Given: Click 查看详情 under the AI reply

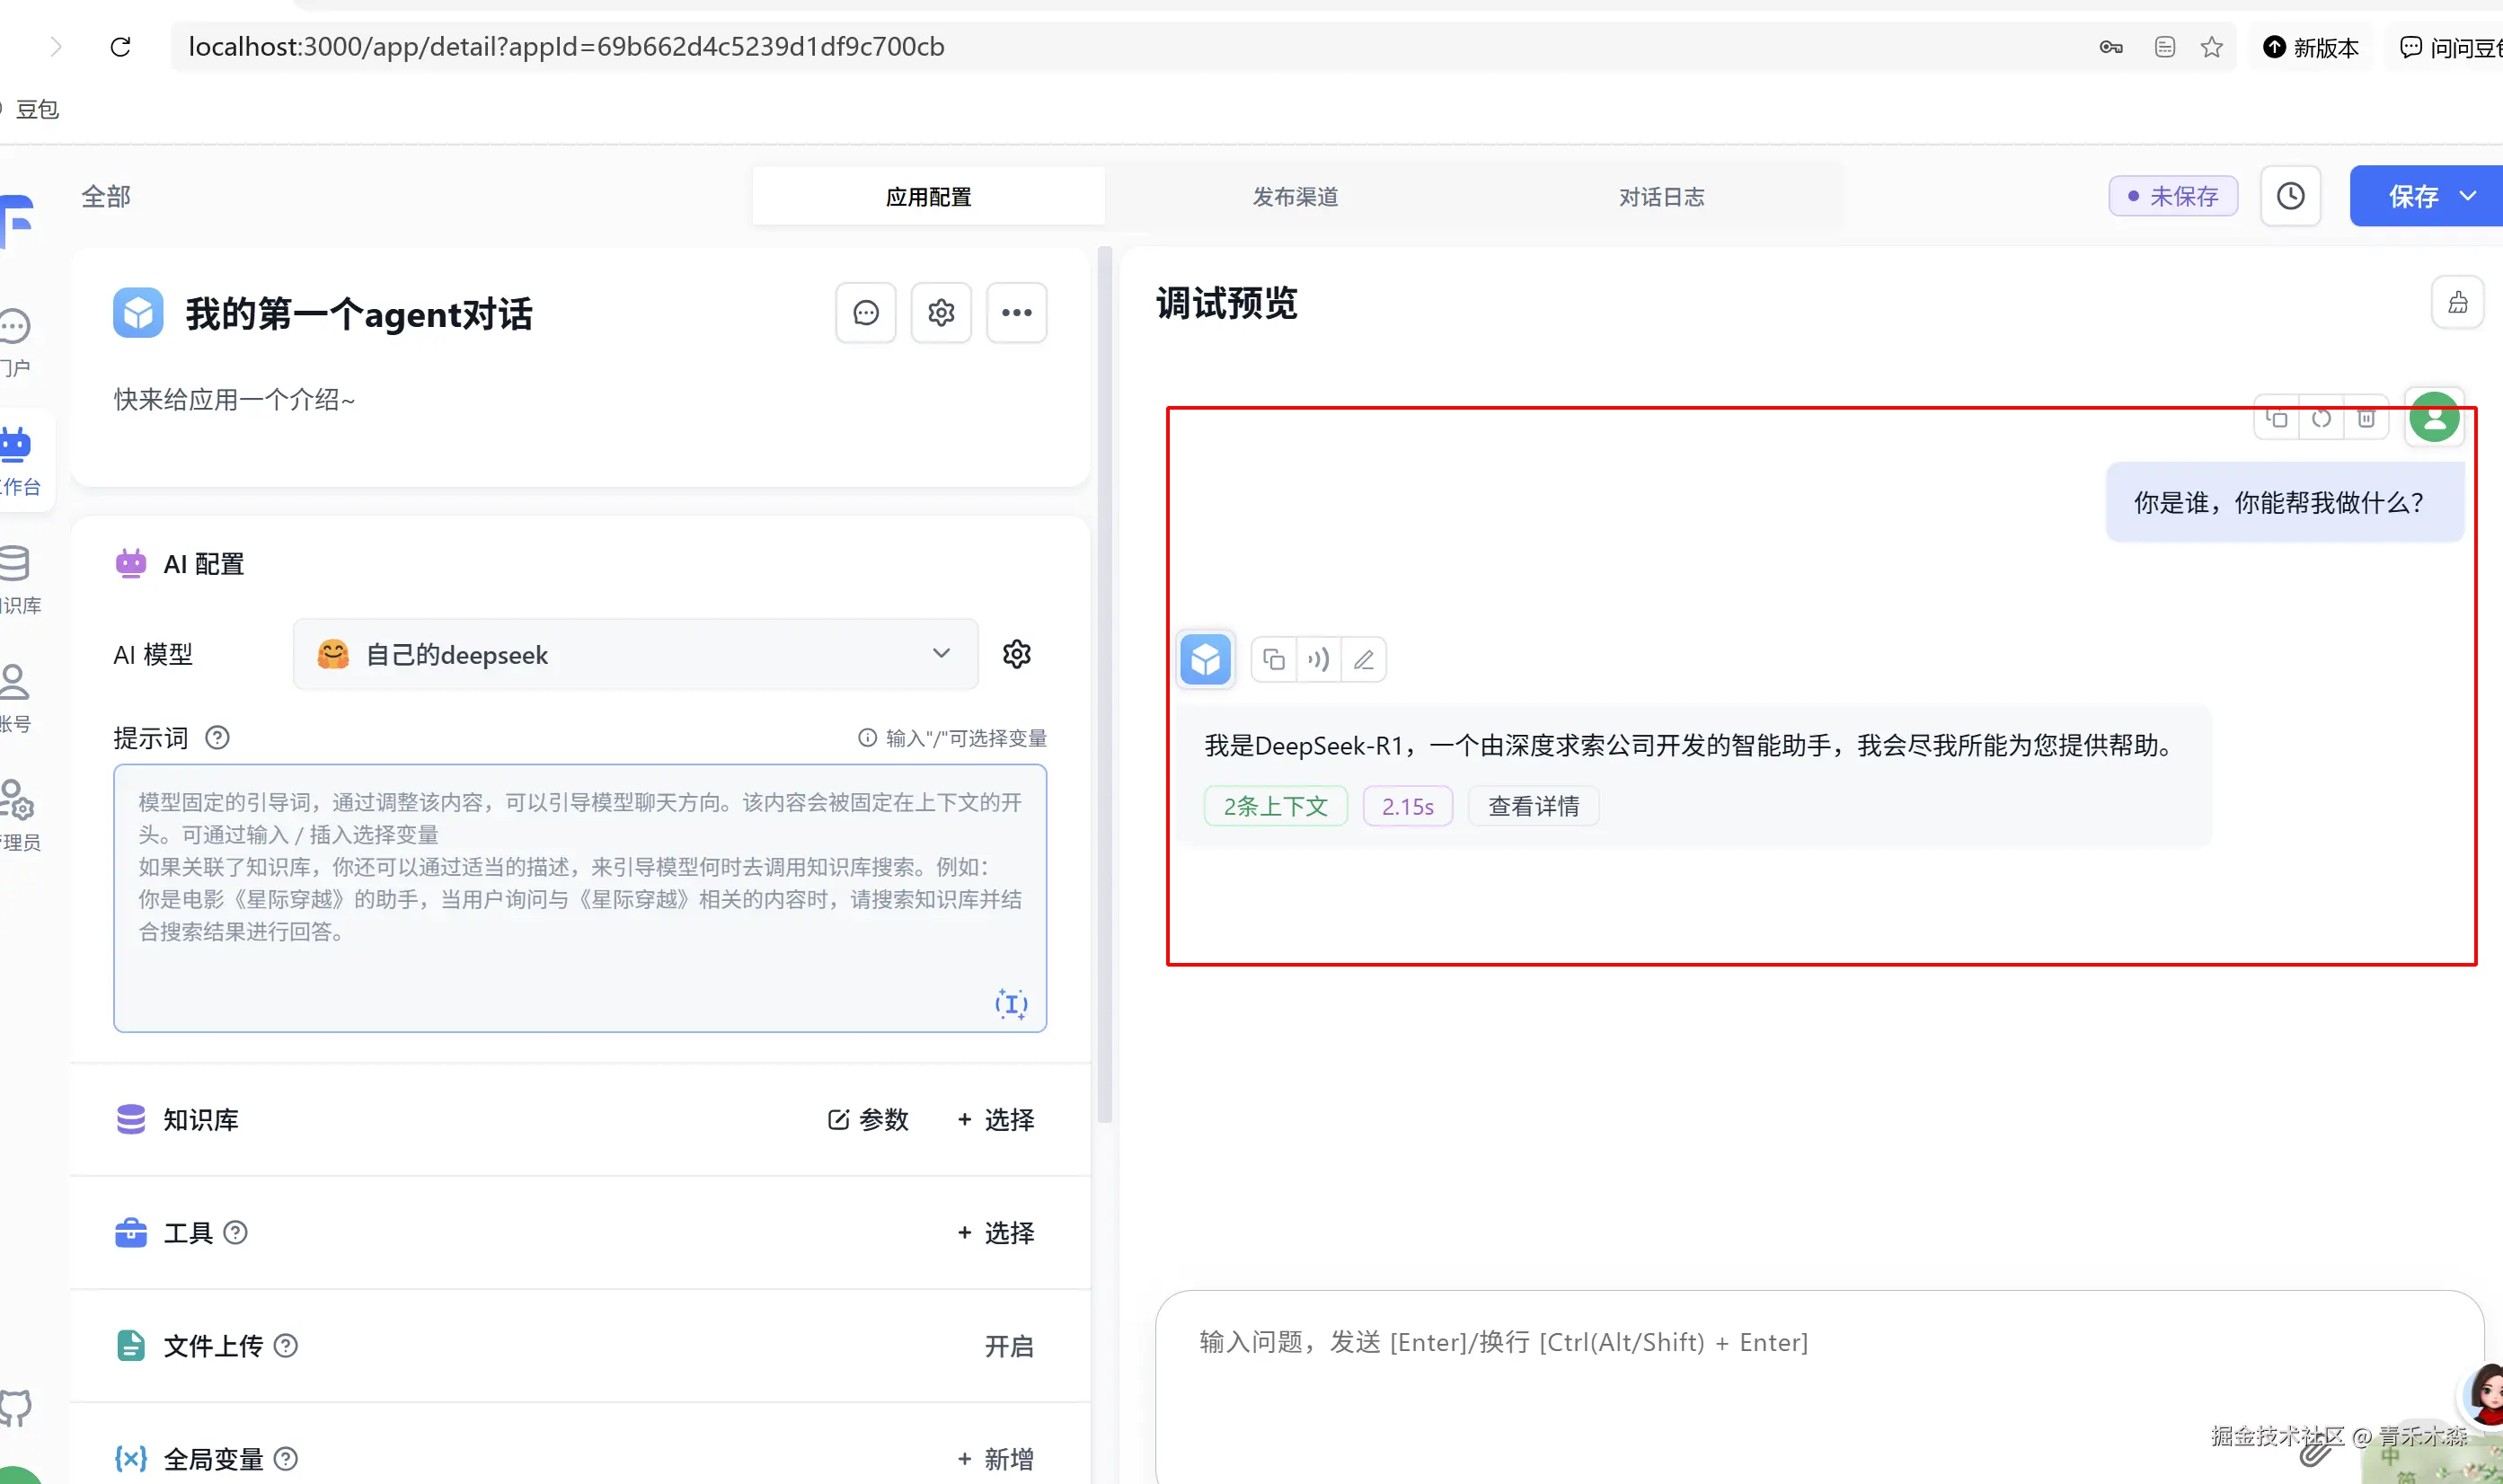Looking at the screenshot, I should point(1533,806).
